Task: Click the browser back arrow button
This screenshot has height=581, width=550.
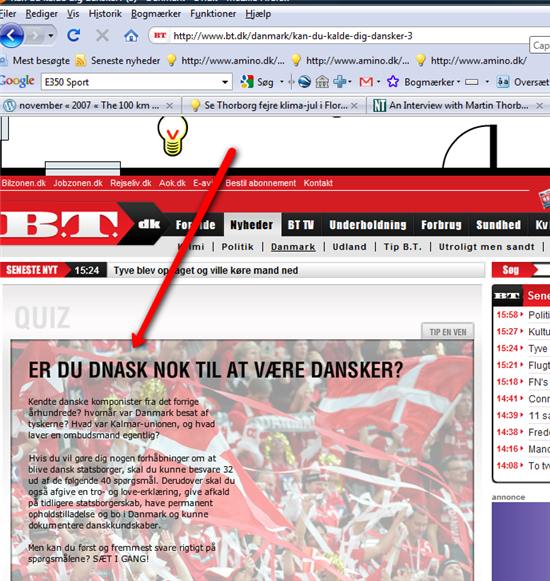Action: [11, 36]
